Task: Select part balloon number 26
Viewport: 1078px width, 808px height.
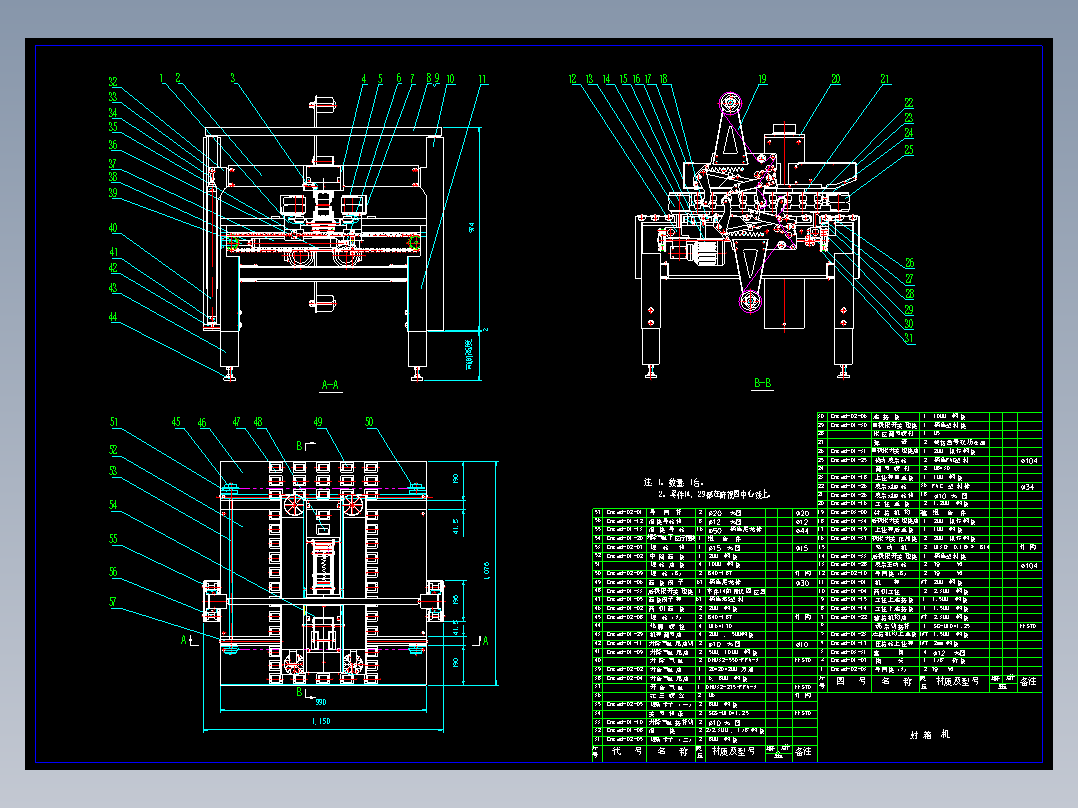Action: [x=910, y=263]
